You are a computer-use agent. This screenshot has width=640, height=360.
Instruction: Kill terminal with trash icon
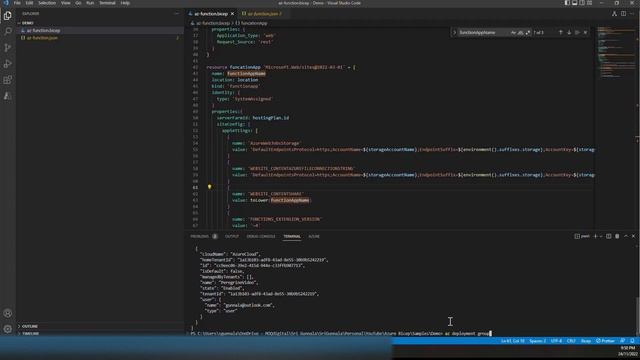click(x=617, y=236)
